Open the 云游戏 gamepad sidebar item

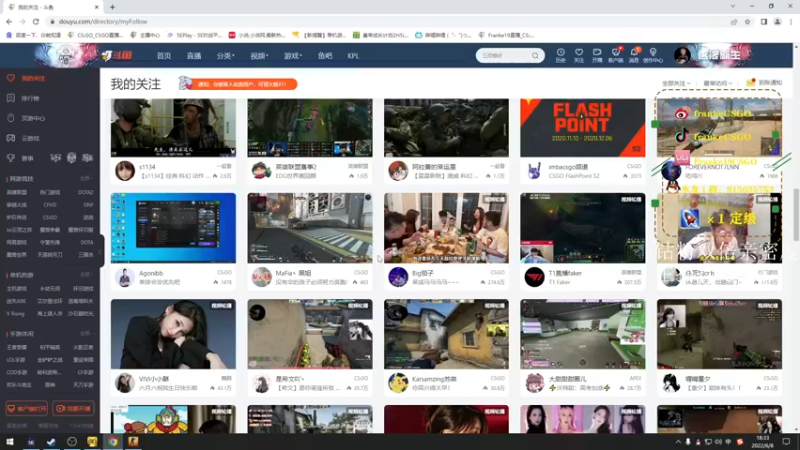[24, 138]
